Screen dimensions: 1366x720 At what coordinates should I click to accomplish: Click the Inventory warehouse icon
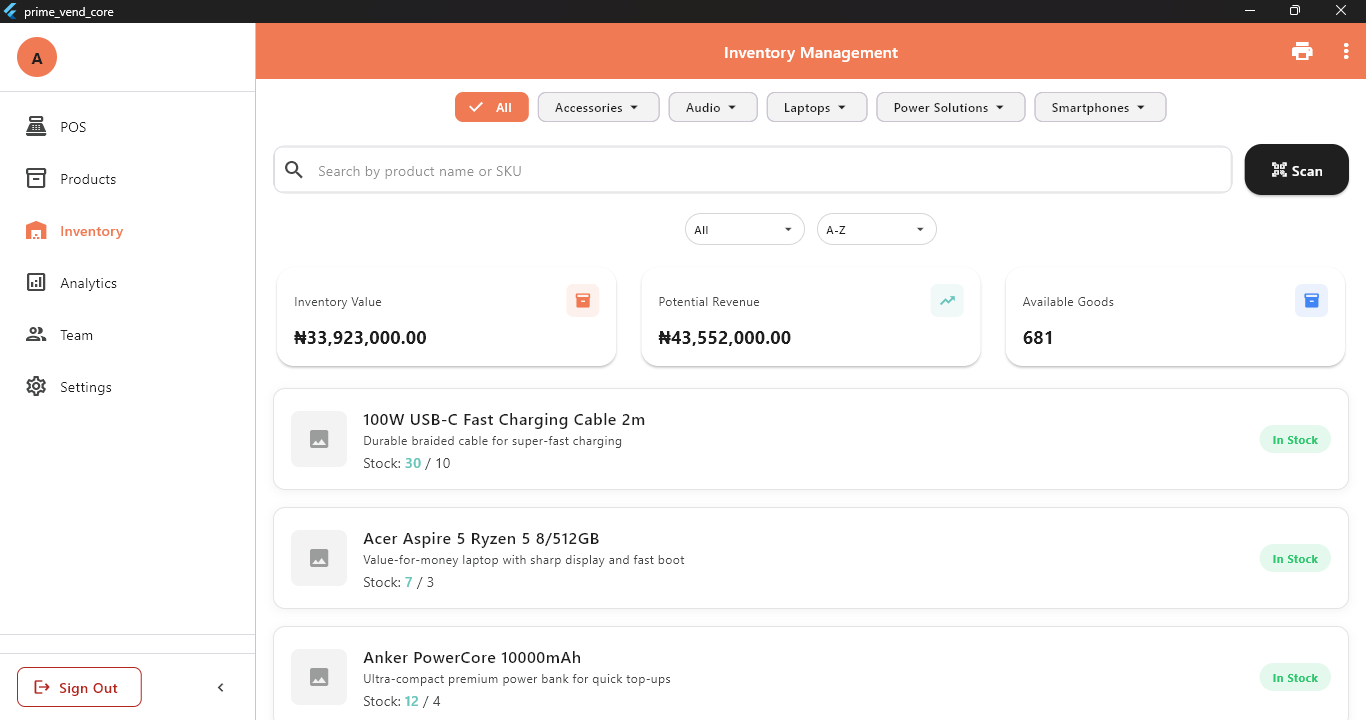[36, 231]
